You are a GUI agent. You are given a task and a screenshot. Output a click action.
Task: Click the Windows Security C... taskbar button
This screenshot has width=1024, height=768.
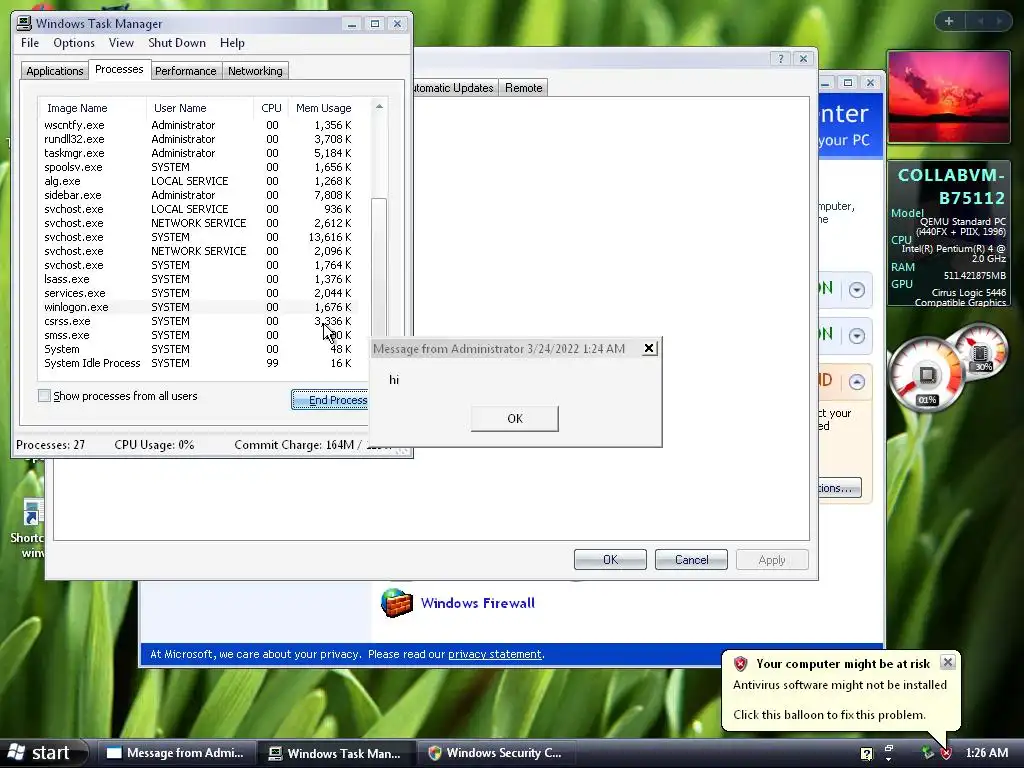tap(496, 753)
